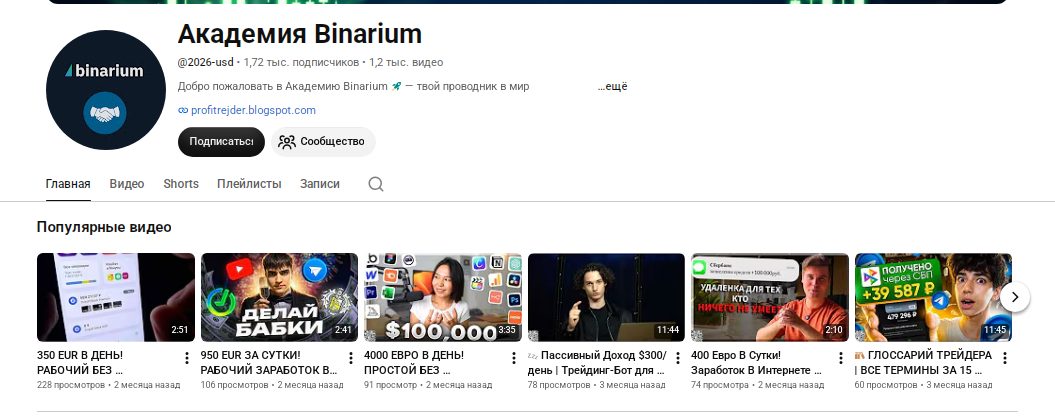Switch to the Записи tab
The width and height of the screenshot is (1055, 419).
click(x=320, y=184)
